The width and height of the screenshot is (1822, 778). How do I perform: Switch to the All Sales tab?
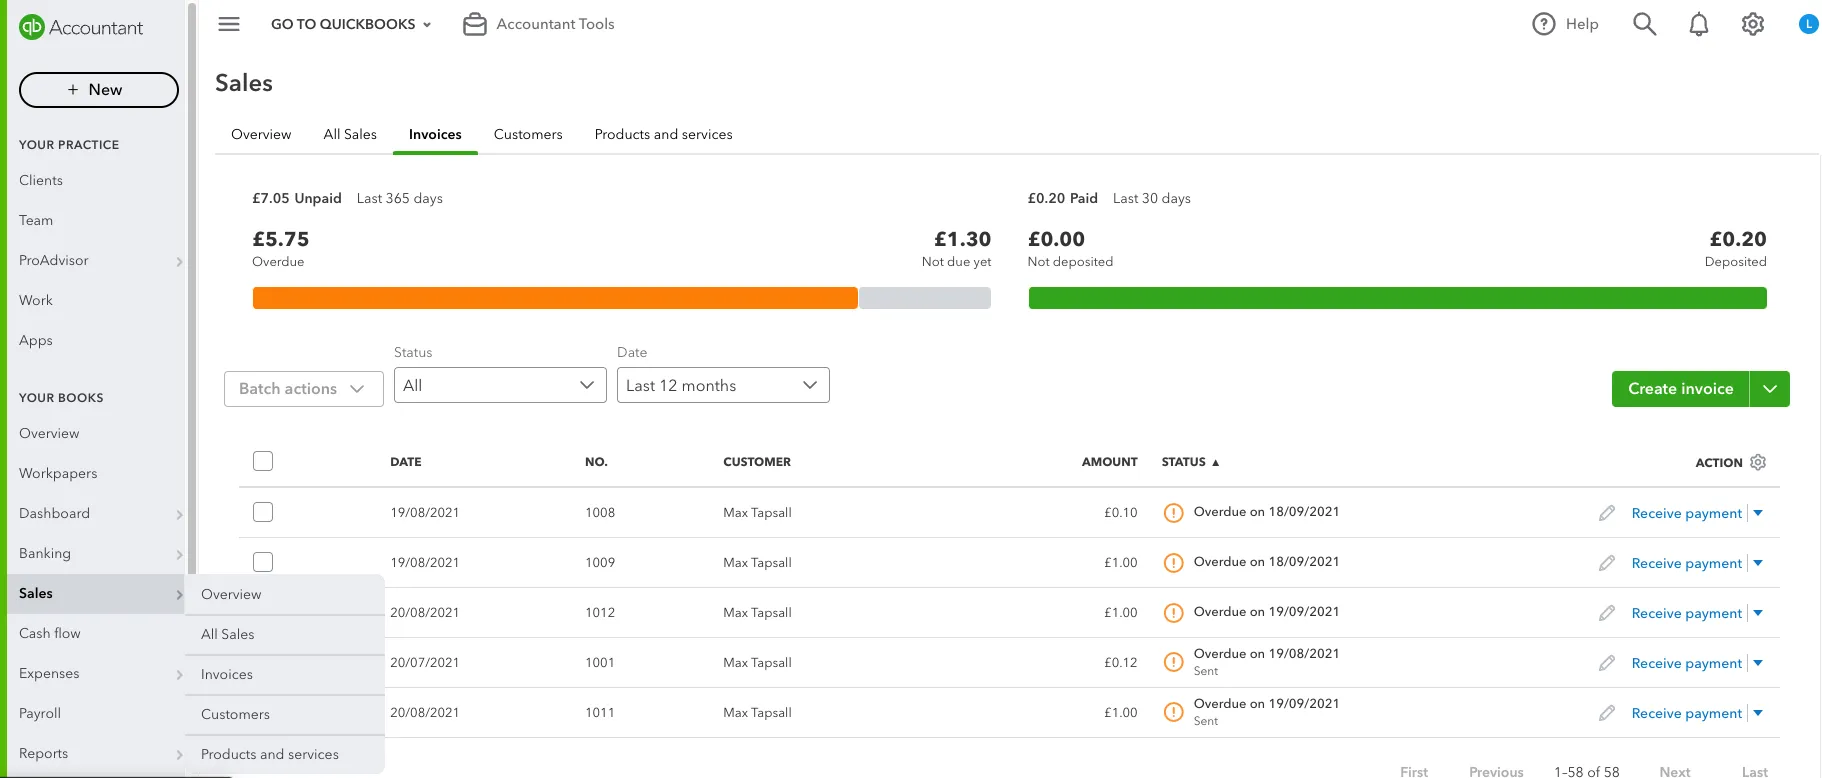pos(350,134)
